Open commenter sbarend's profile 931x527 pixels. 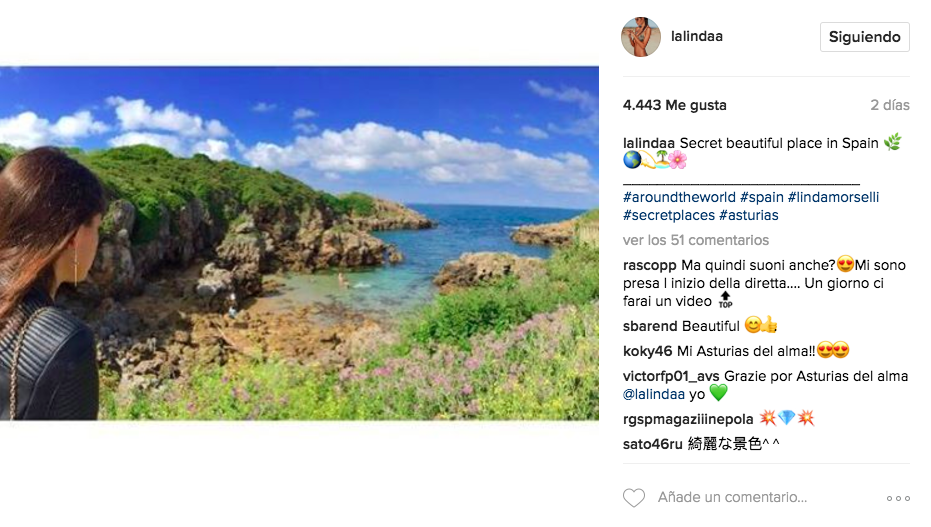click(x=650, y=326)
